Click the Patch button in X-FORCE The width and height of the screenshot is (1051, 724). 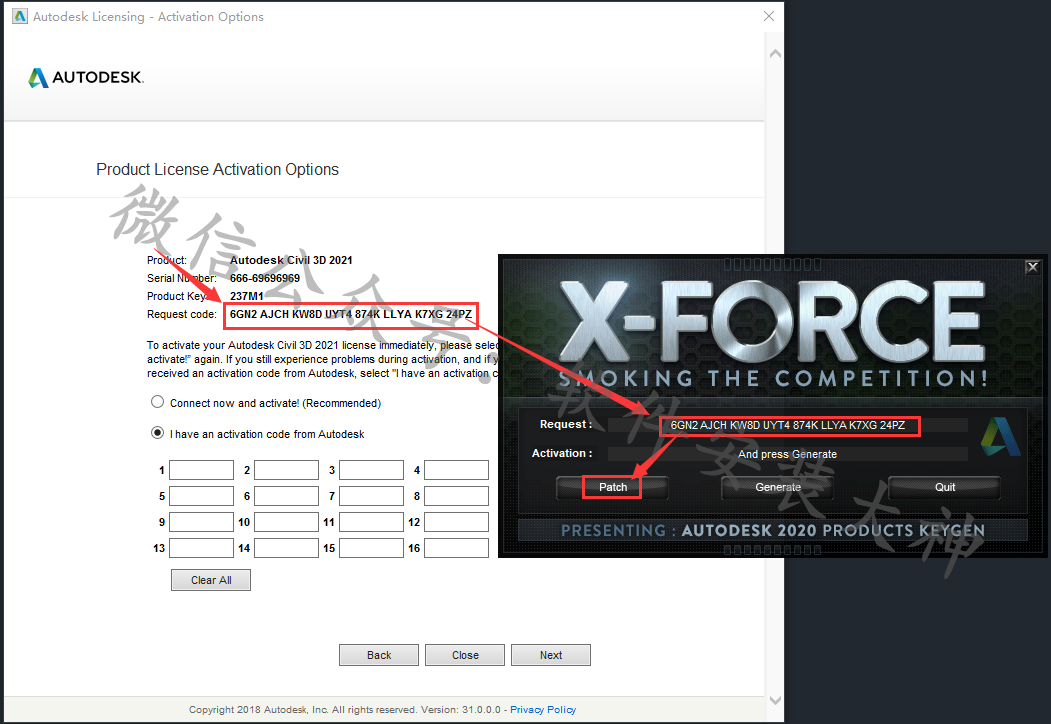point(613,487)
